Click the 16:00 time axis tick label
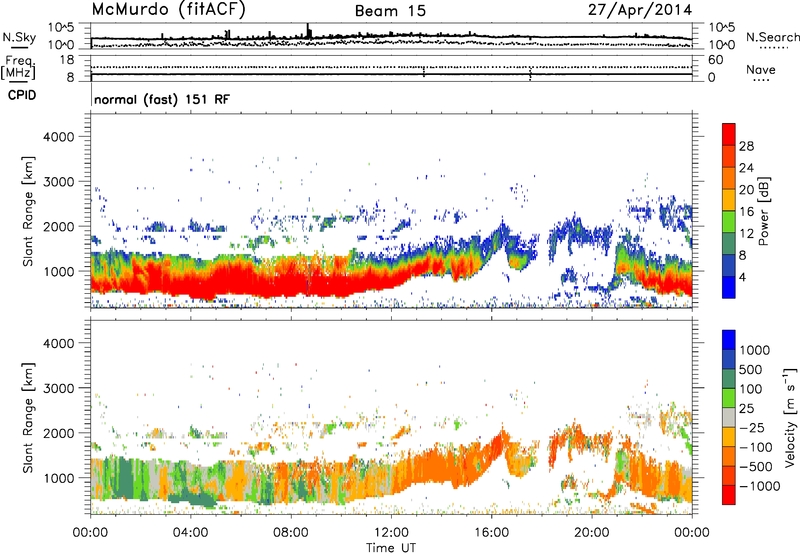 click(x=491, y=533)
